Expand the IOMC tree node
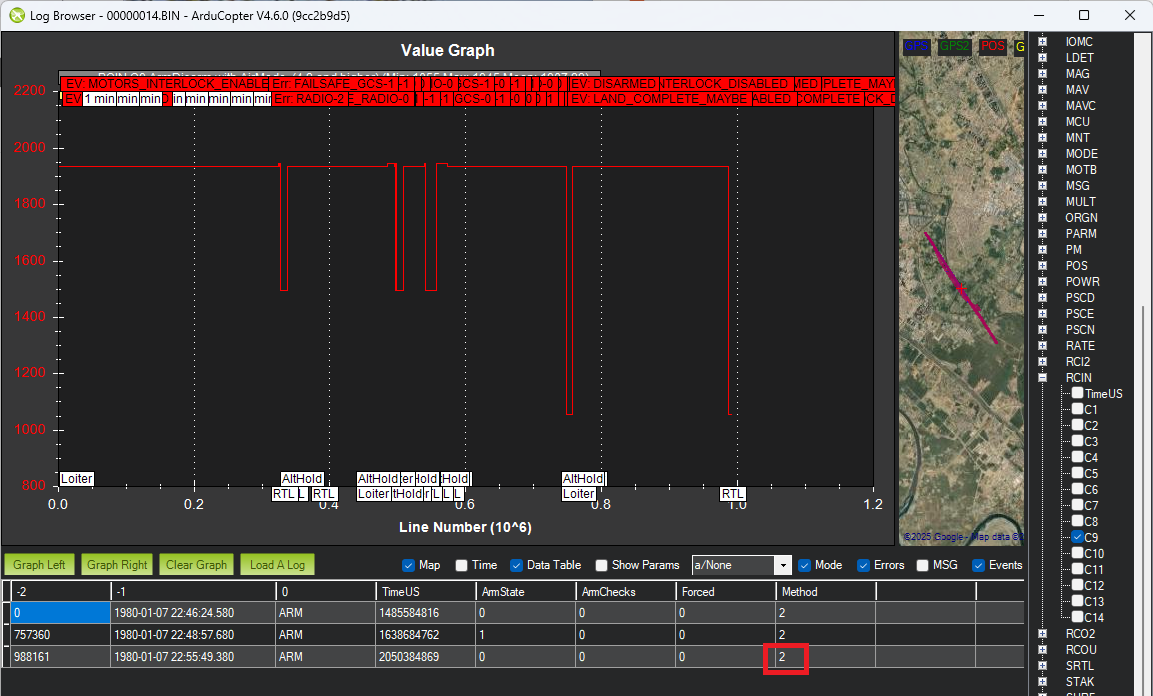The width and height of the screenshot is (1153, 696). click(x=1042, y=42)
